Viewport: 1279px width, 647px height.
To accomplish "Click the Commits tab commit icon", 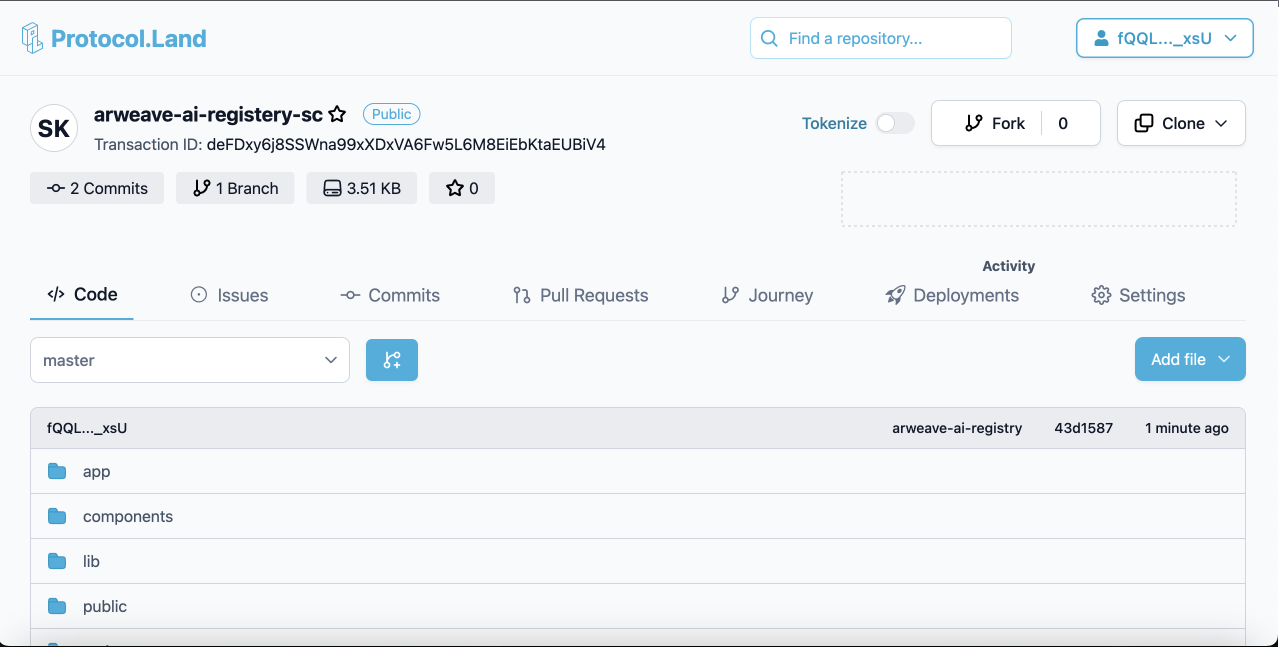I will (350, 295).
